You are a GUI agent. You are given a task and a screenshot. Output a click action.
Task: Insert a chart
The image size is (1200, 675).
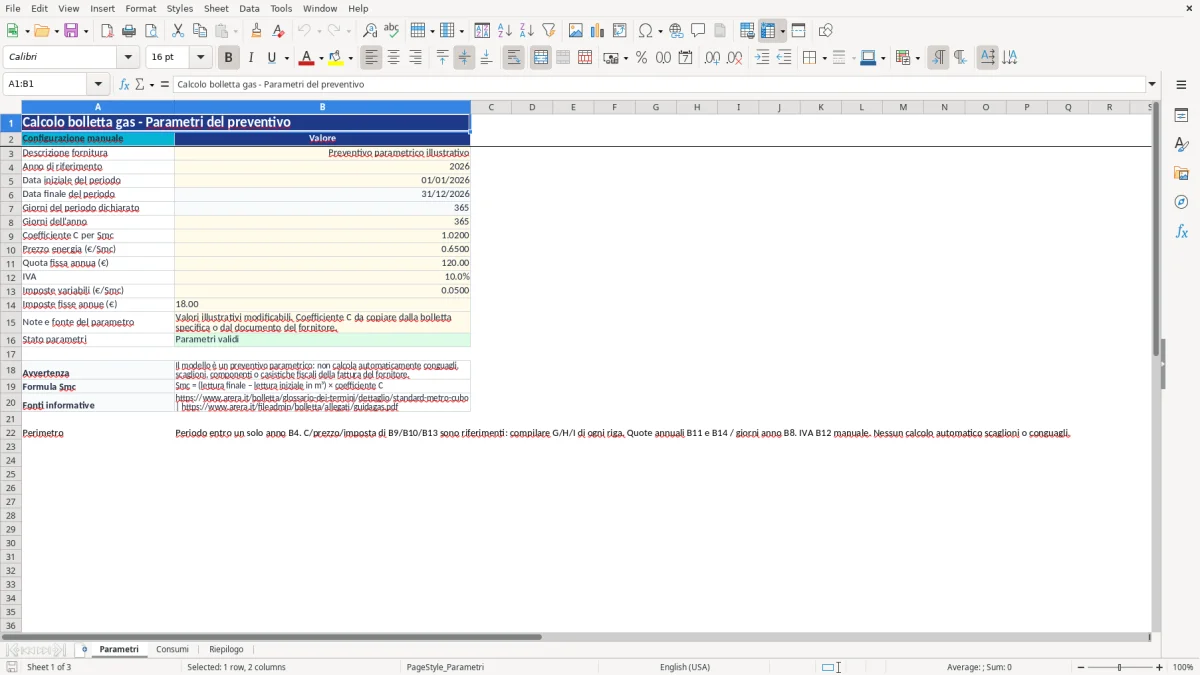coord(598,31)
